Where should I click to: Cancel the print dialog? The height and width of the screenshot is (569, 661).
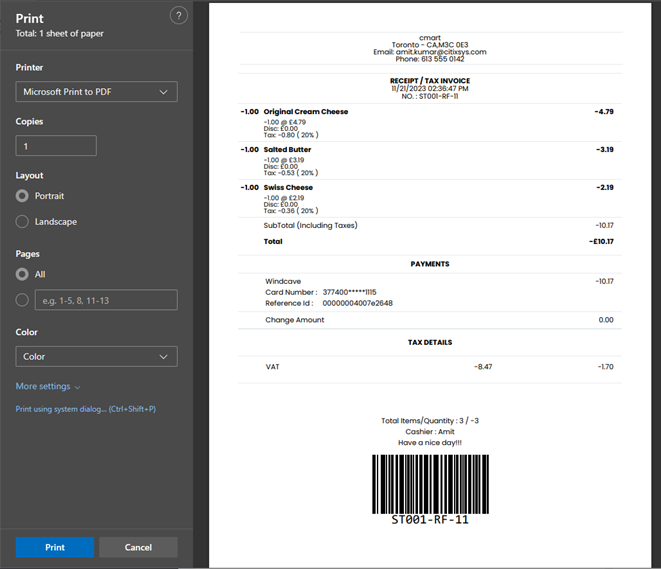pyautogui.click(x=138, y=547)
